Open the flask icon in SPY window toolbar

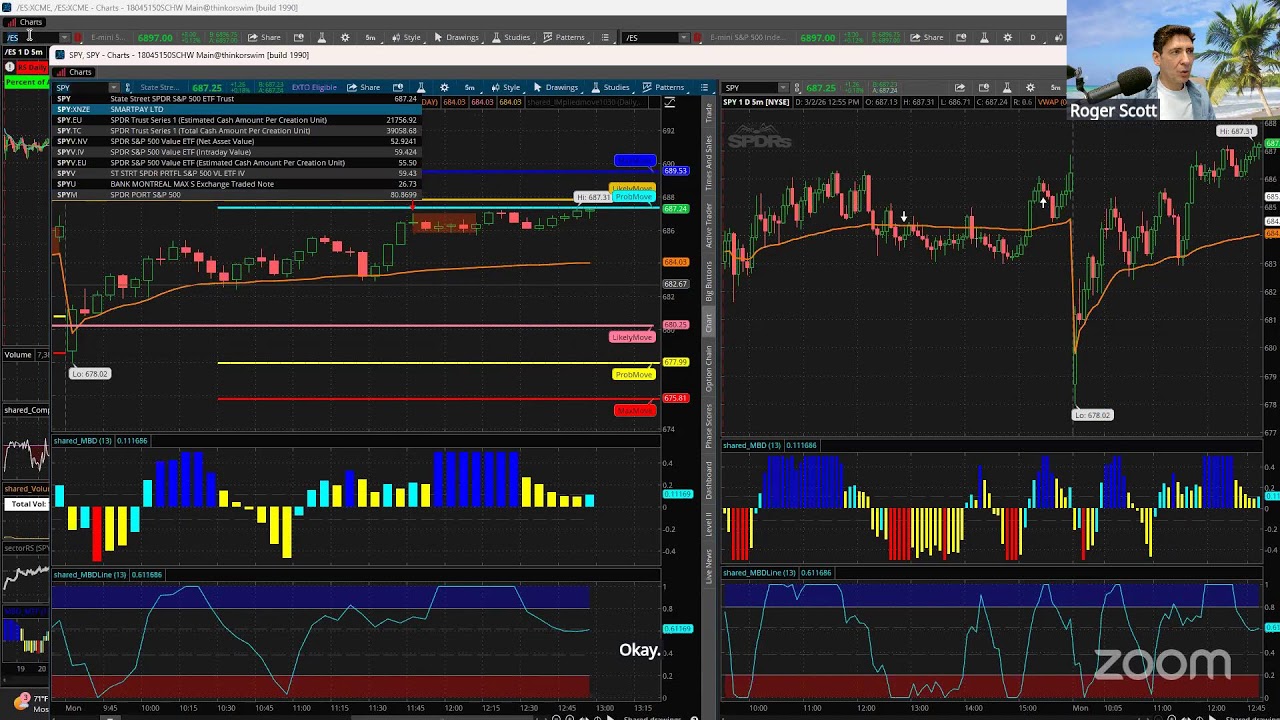[x=421, y=88]
